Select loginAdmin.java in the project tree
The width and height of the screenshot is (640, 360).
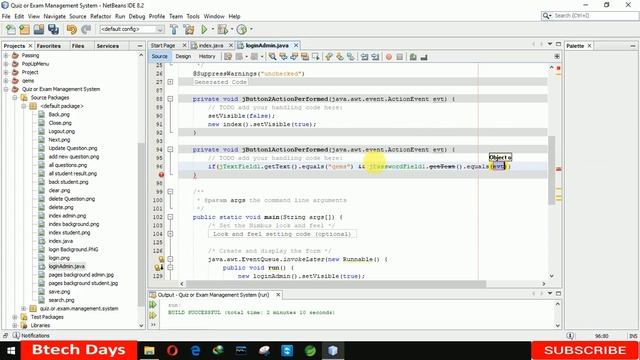(67, 266)
